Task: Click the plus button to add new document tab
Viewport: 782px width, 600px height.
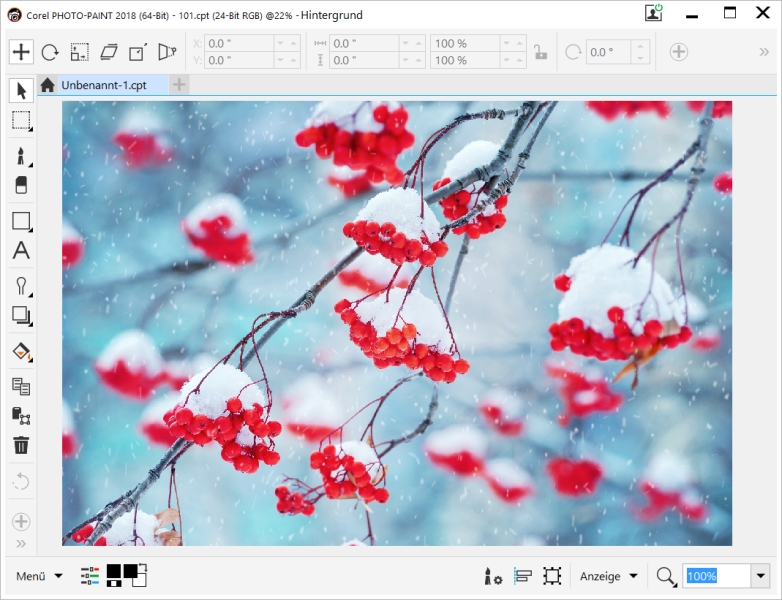Action: pyautogui.click(x=179, y=85)
